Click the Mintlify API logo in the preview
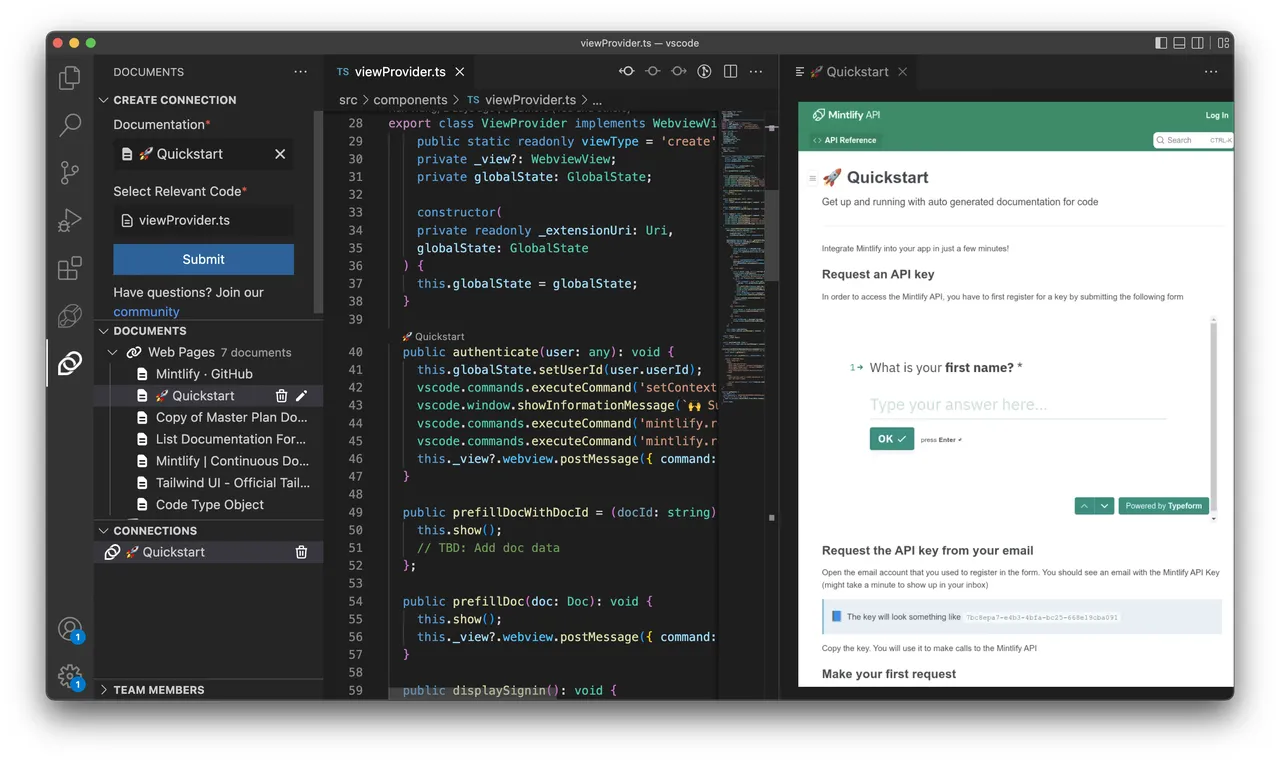 (846, 115)
